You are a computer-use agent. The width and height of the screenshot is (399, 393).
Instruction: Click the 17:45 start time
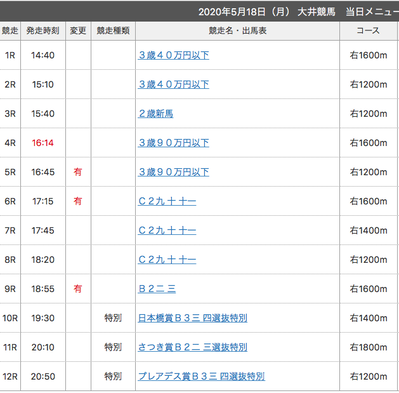(43, 230)
